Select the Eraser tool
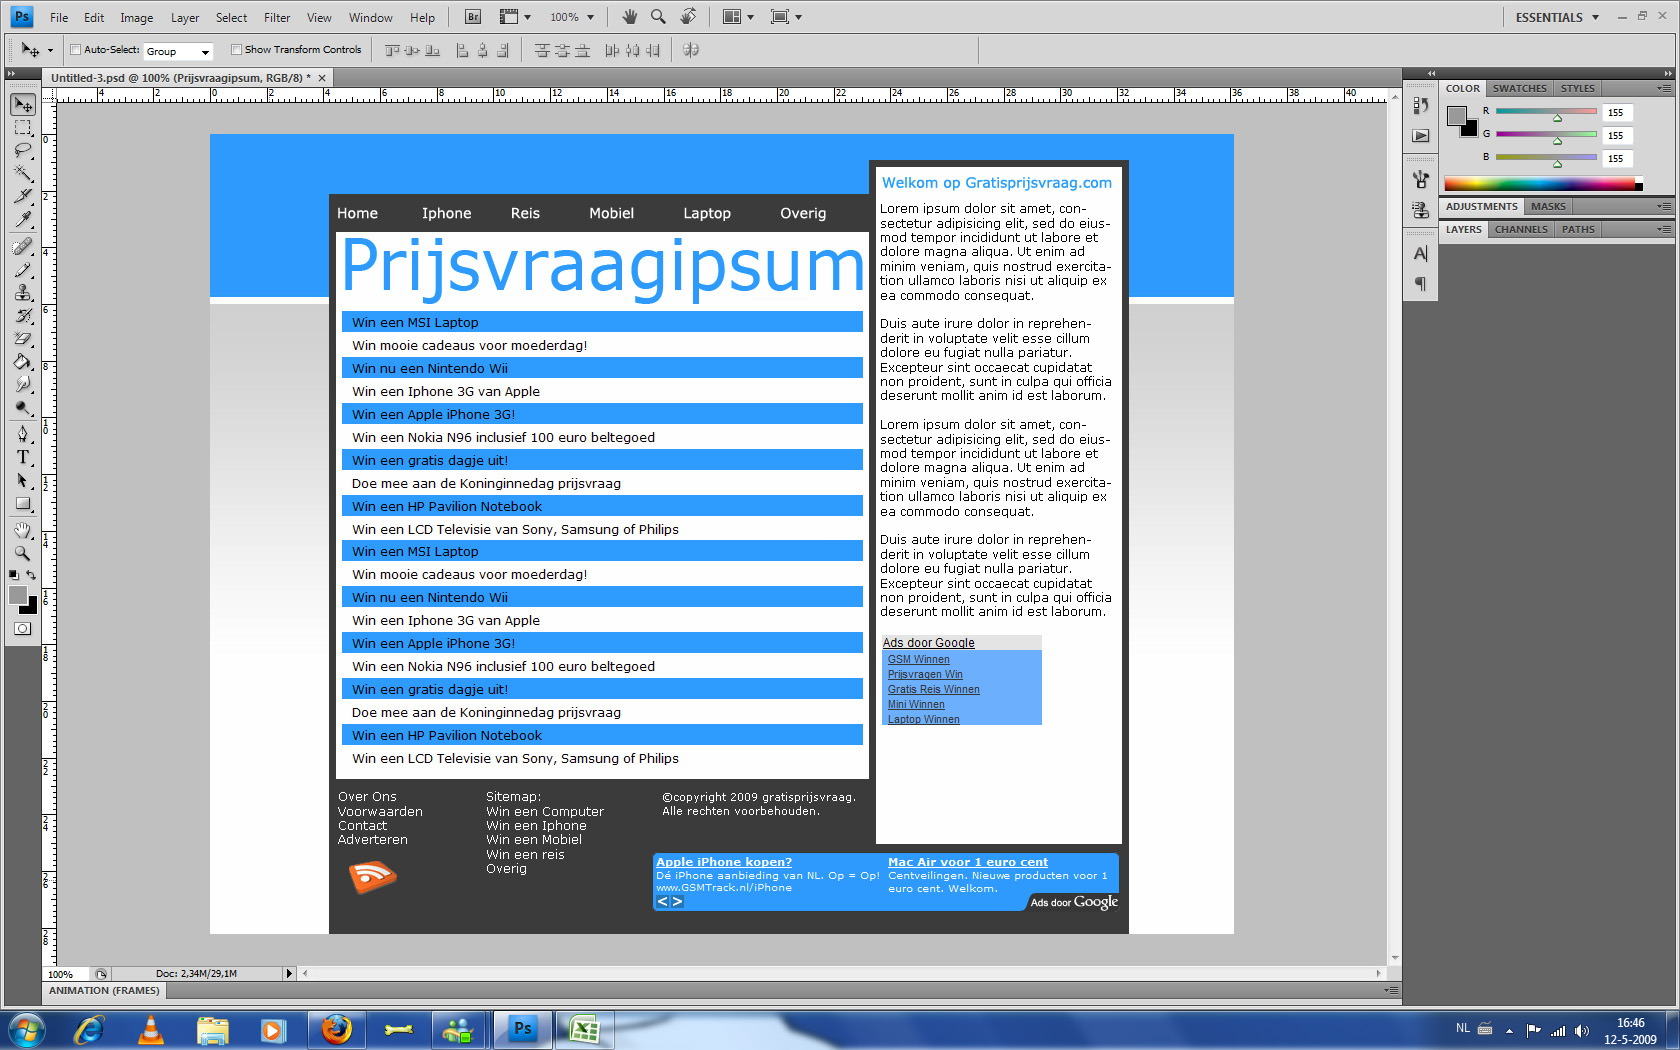Viewport: 1680px width, 1050px height. point(23,339)
